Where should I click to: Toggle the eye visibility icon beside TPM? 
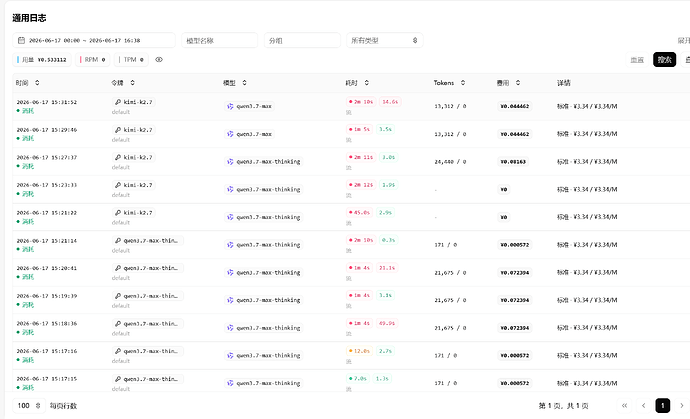pos(159,59)
